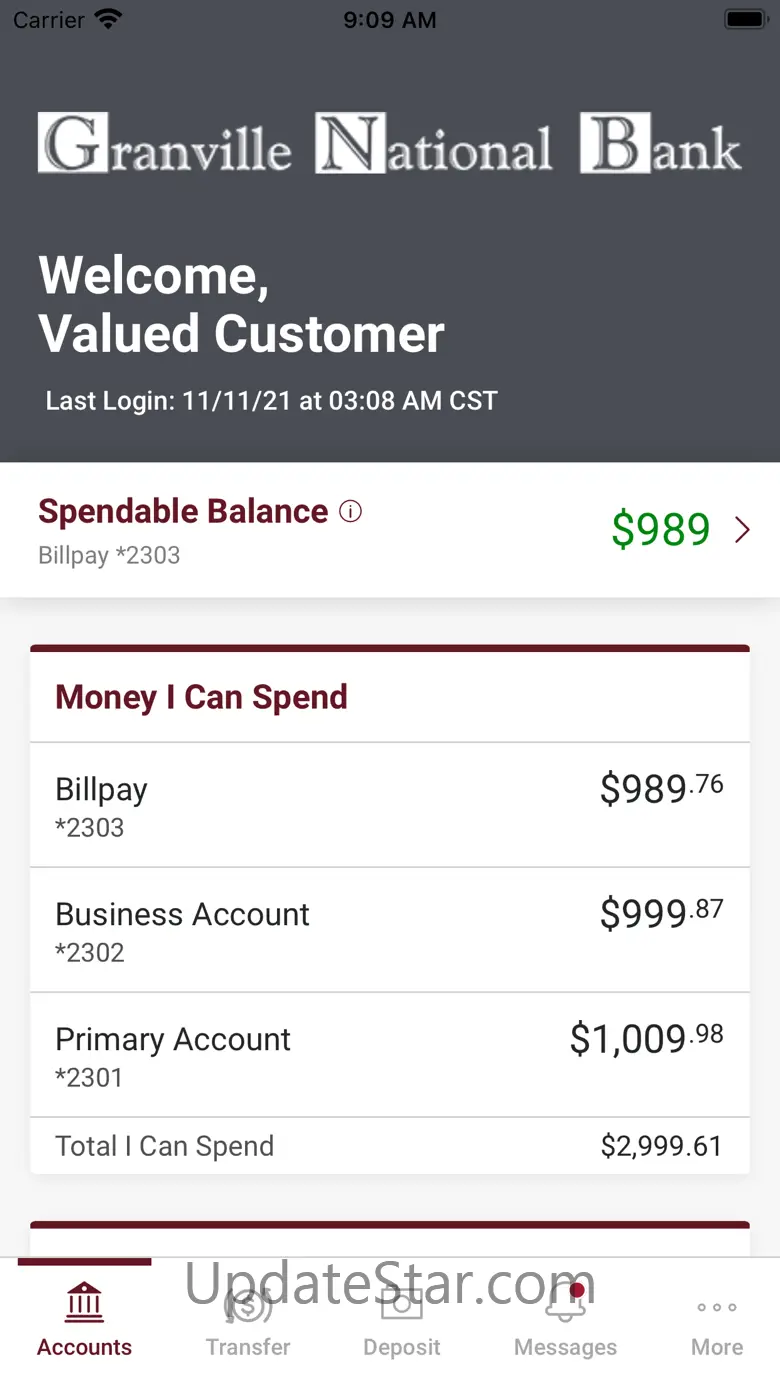Screen dimensions: 780x1387
Task: Open the Transfer dollar icon
Action: click(x=248, y=1305)
